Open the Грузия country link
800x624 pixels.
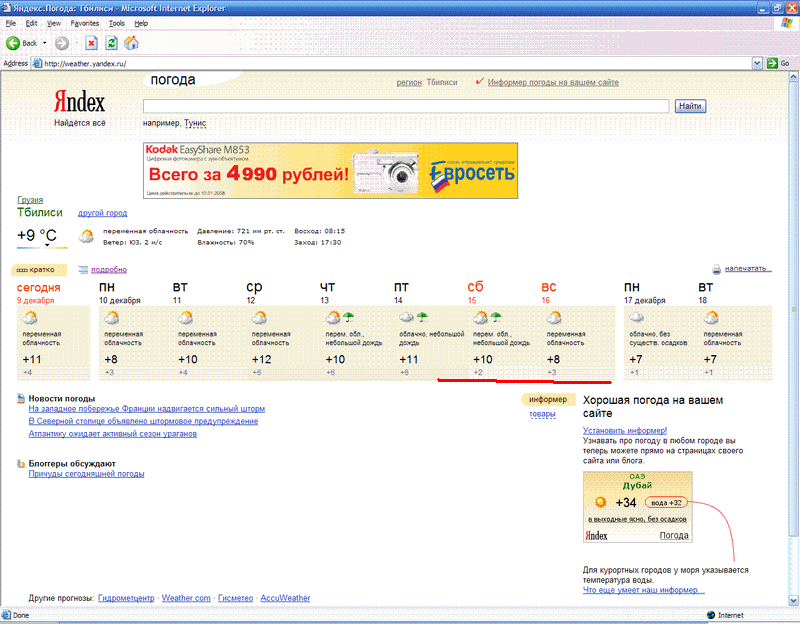30,200
